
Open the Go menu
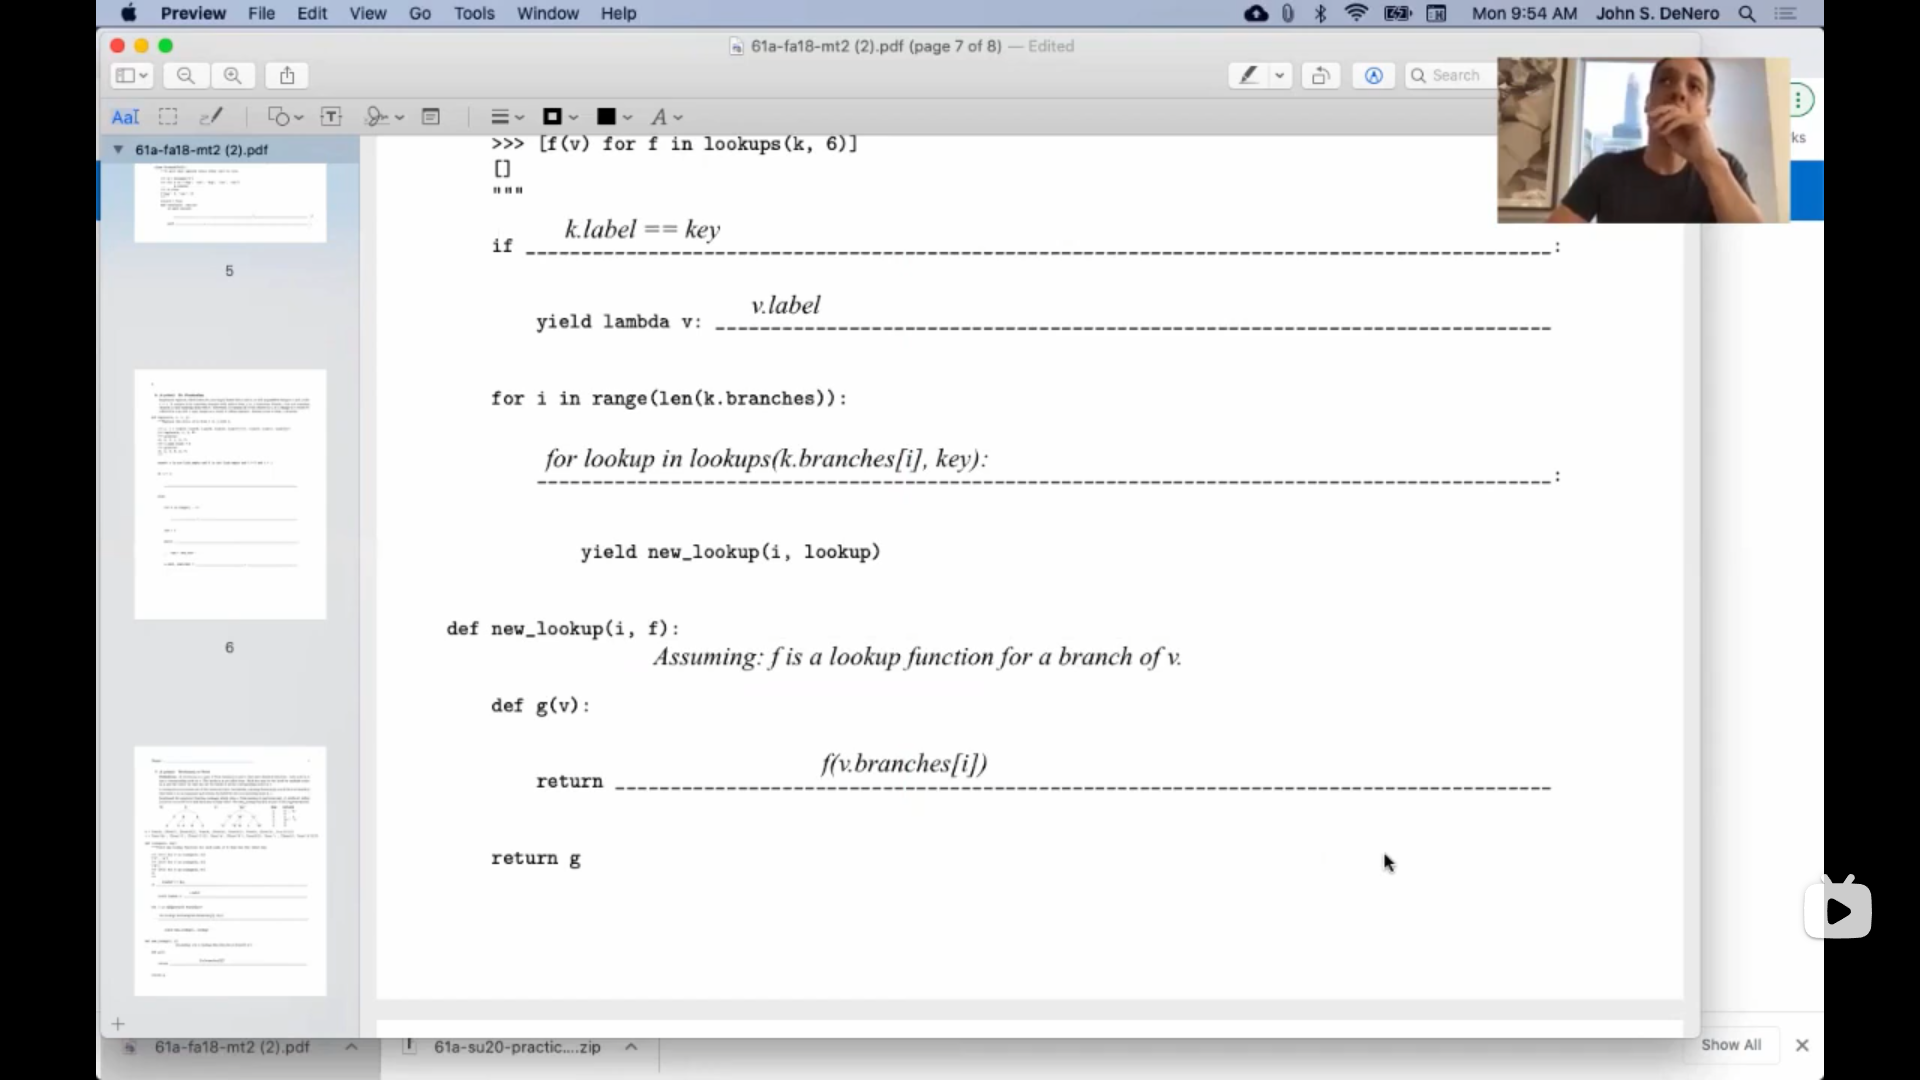420,13
